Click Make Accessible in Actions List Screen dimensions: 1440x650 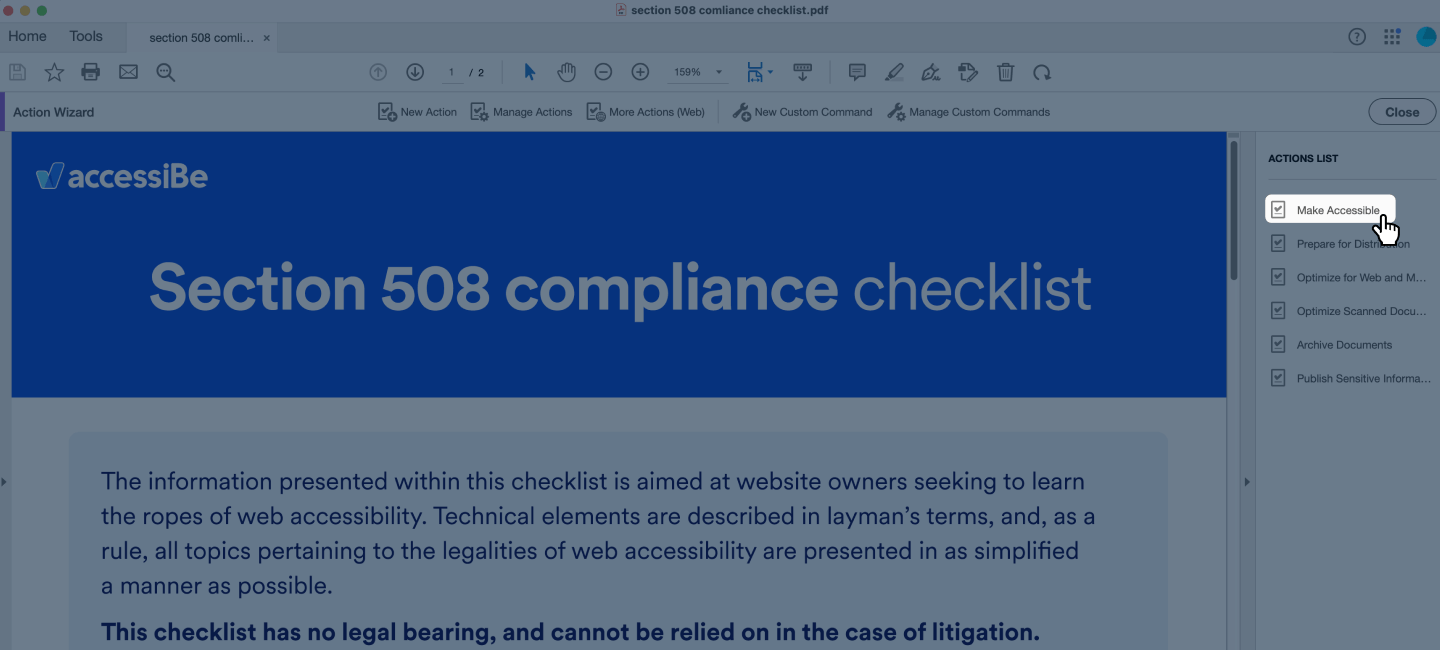click(1337, 210)
